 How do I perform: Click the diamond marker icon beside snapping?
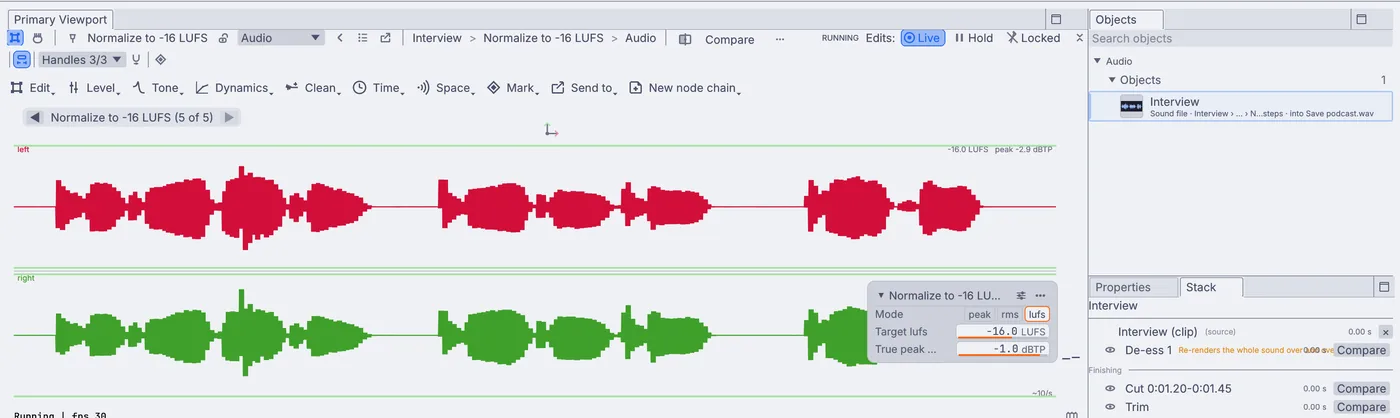click(x=161, y=59)
